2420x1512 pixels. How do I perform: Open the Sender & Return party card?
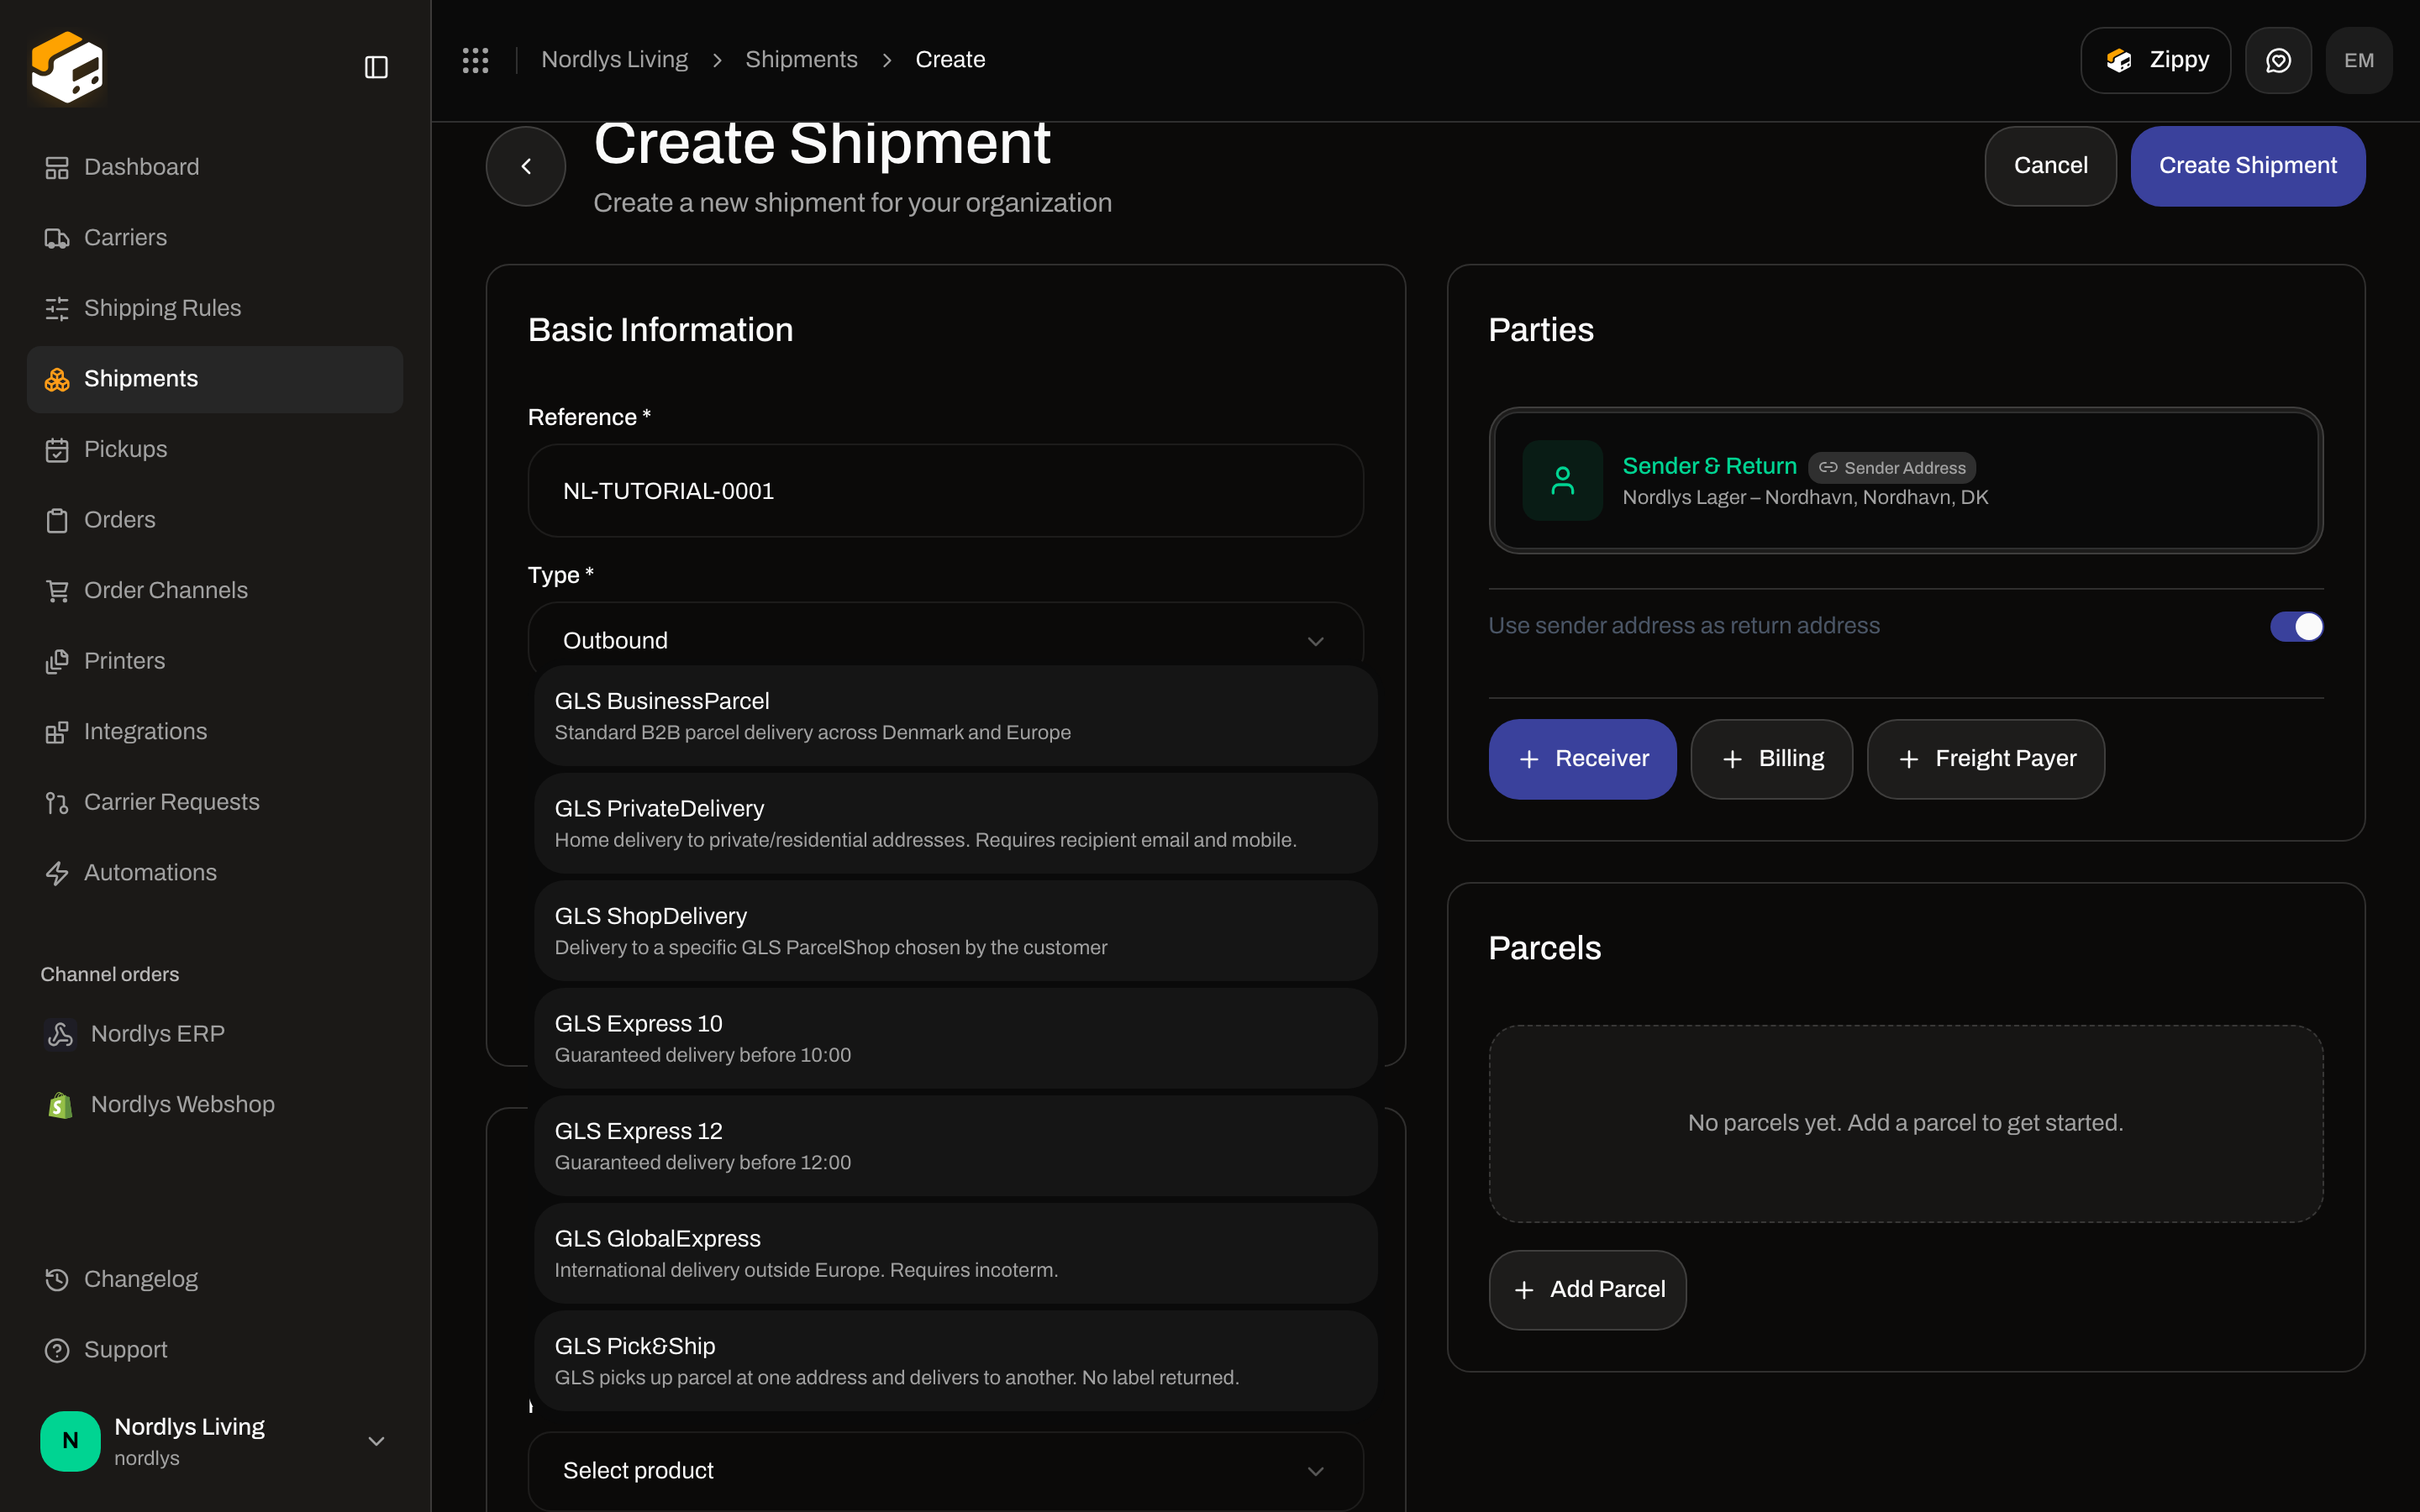point(1905,480)
